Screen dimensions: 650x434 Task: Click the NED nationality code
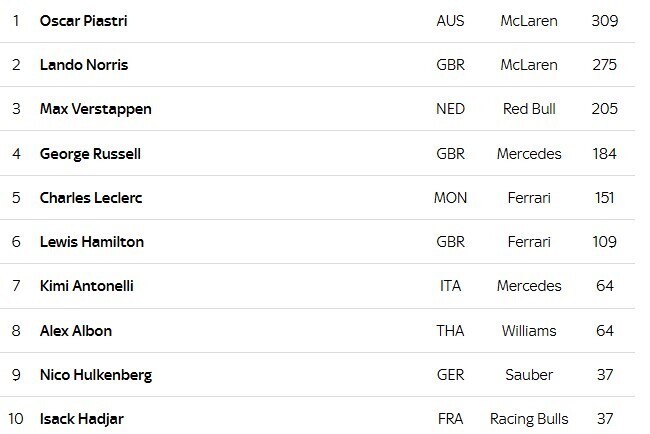point(450,109)
